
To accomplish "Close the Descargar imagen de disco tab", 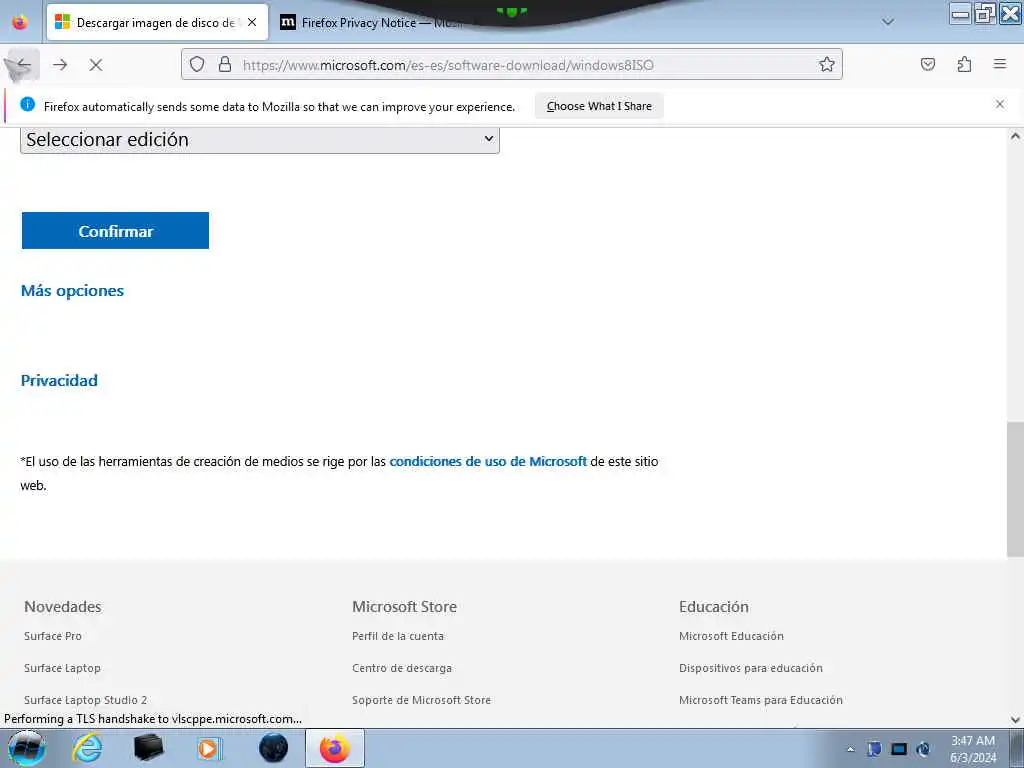I will point(252,22).
